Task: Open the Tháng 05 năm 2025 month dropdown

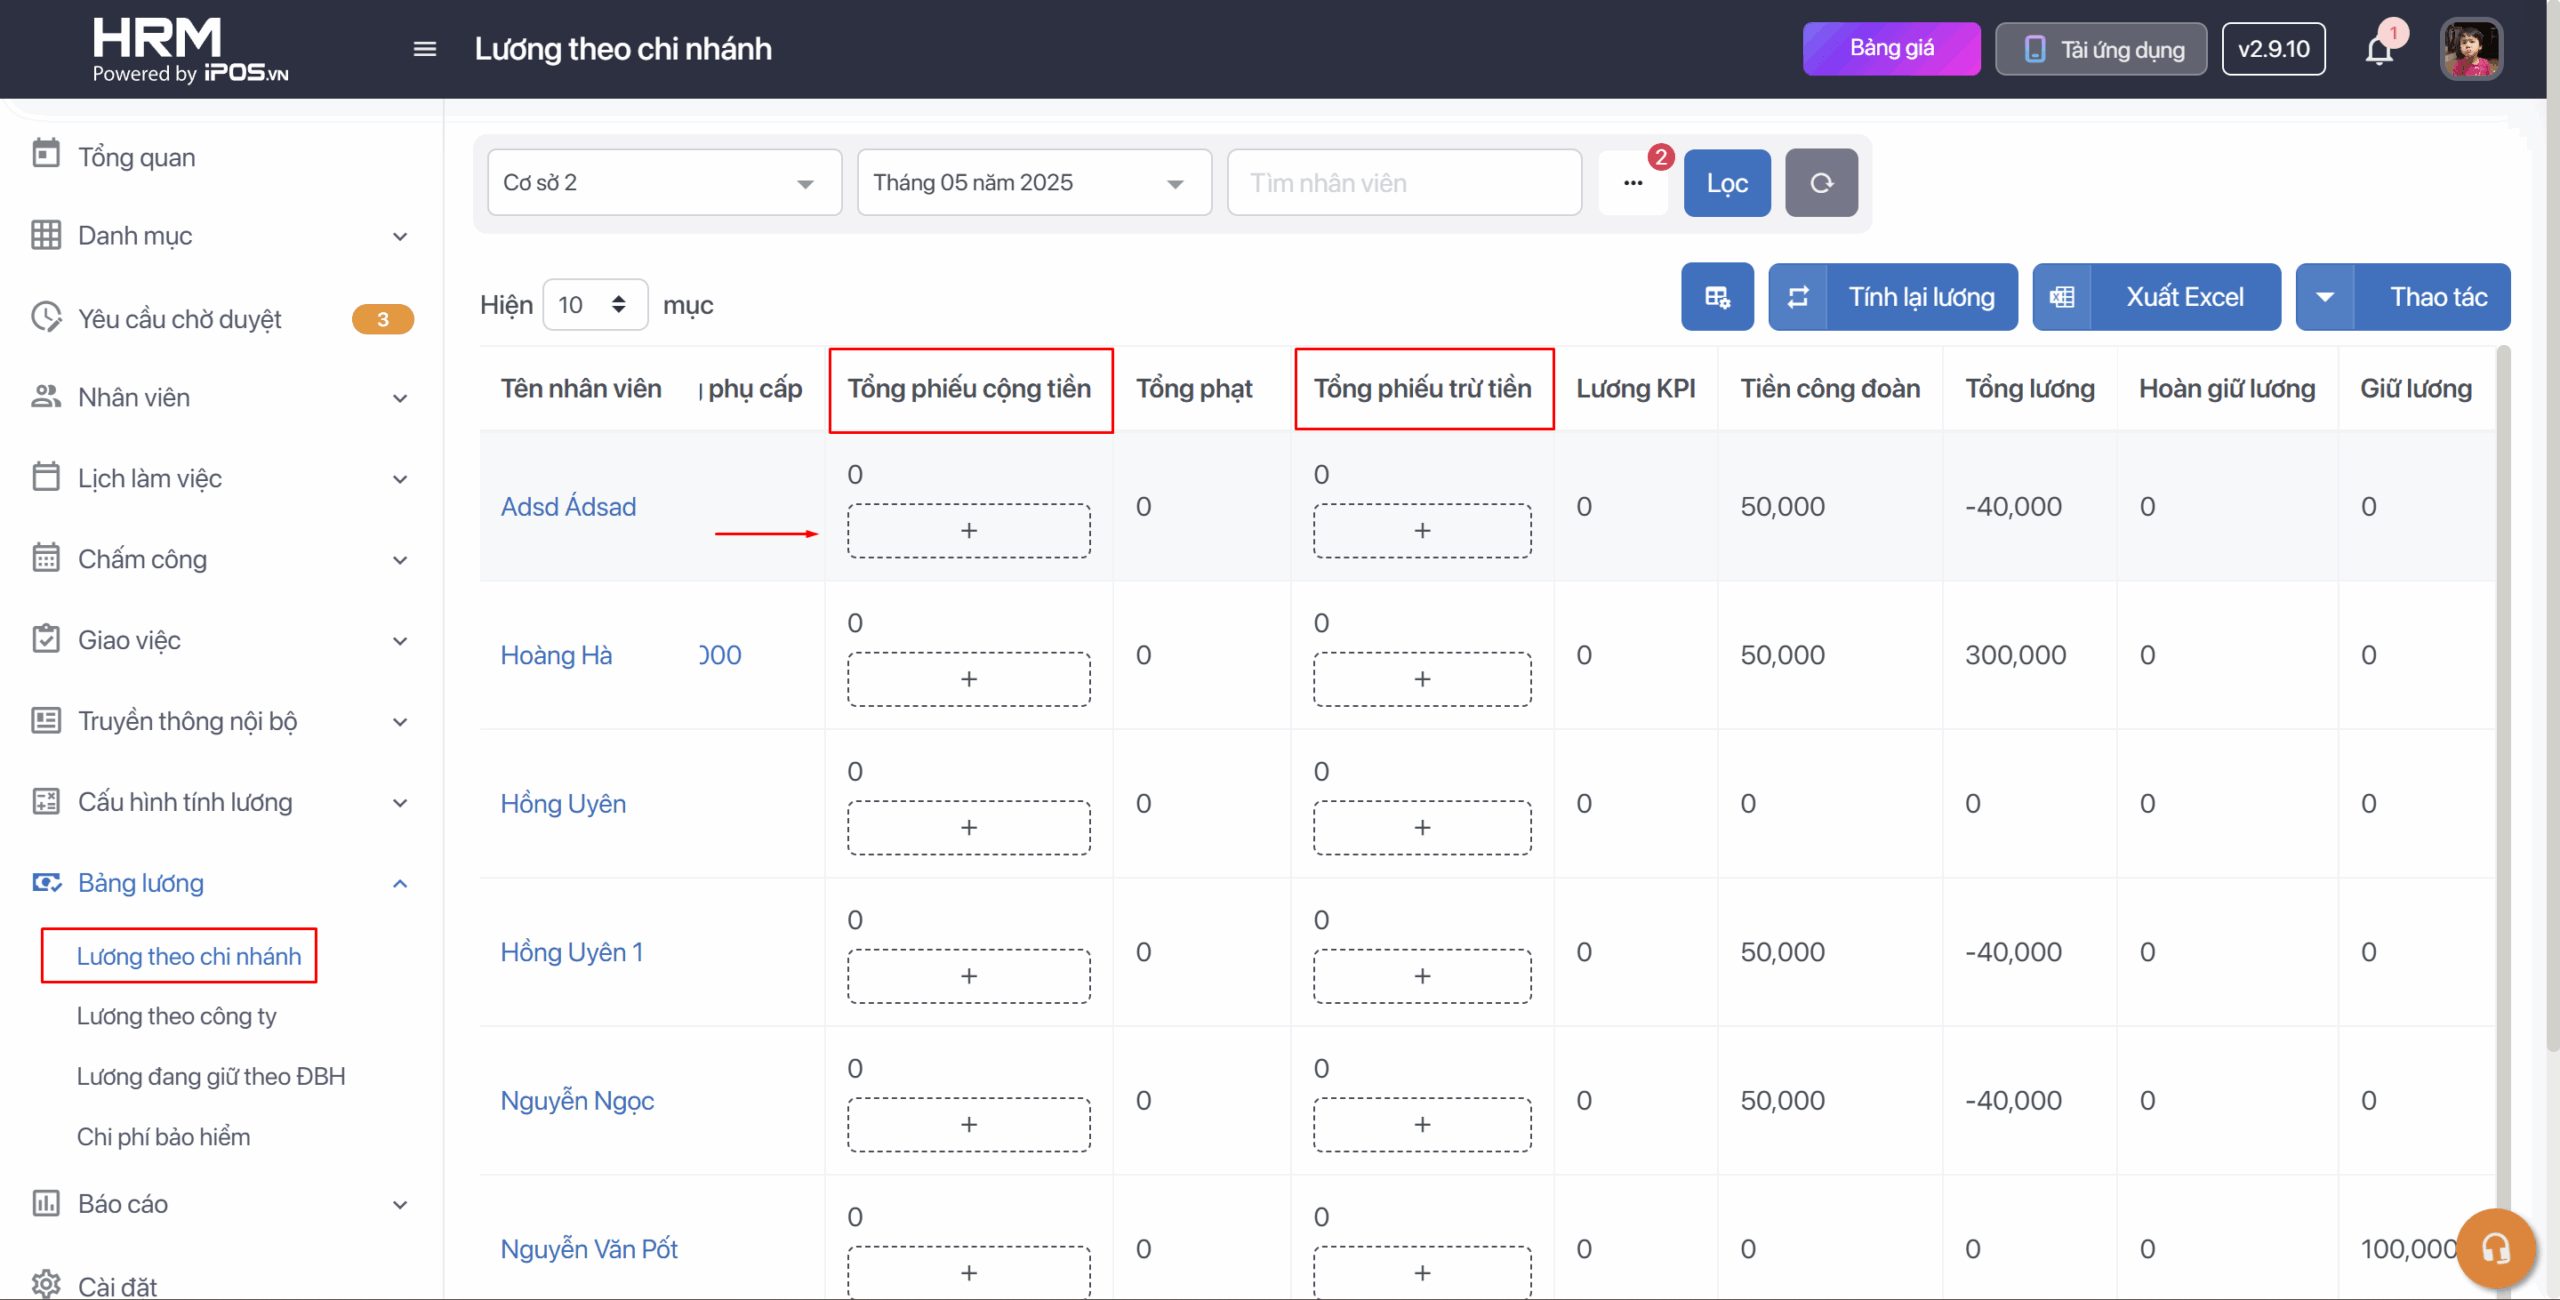Action: 1034,183
